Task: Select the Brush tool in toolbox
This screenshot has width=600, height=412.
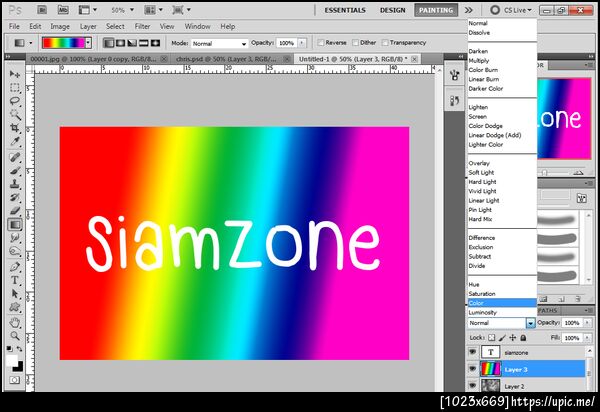Action: pyautogui.click(x=15, y=171)
